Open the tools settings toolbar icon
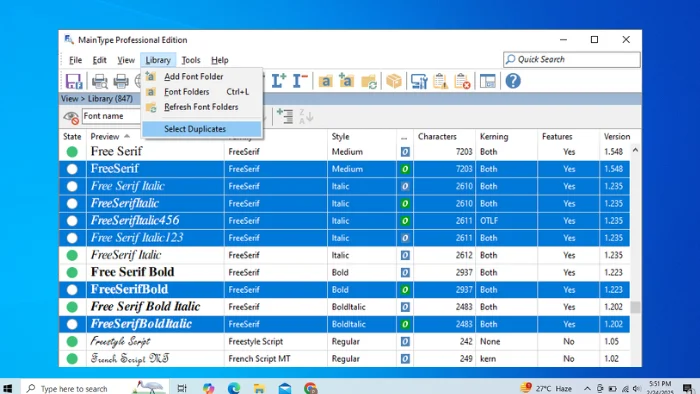The image size is (700, 394). coord(419,81)
